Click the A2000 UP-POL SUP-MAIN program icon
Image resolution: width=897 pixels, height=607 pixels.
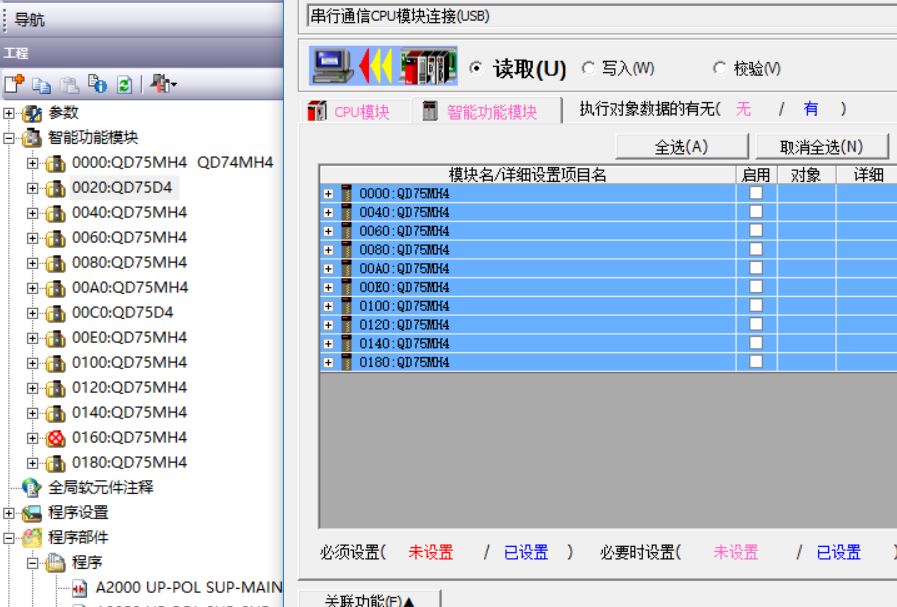[x=80, y=587]
